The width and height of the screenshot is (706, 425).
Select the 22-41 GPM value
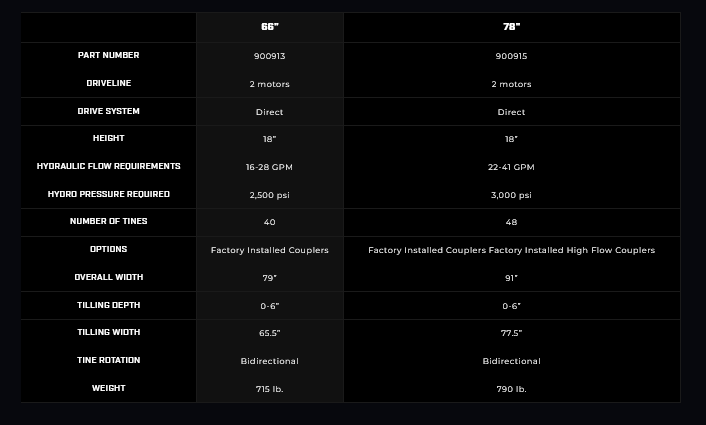pyautogui.click(x=511, y=167)
